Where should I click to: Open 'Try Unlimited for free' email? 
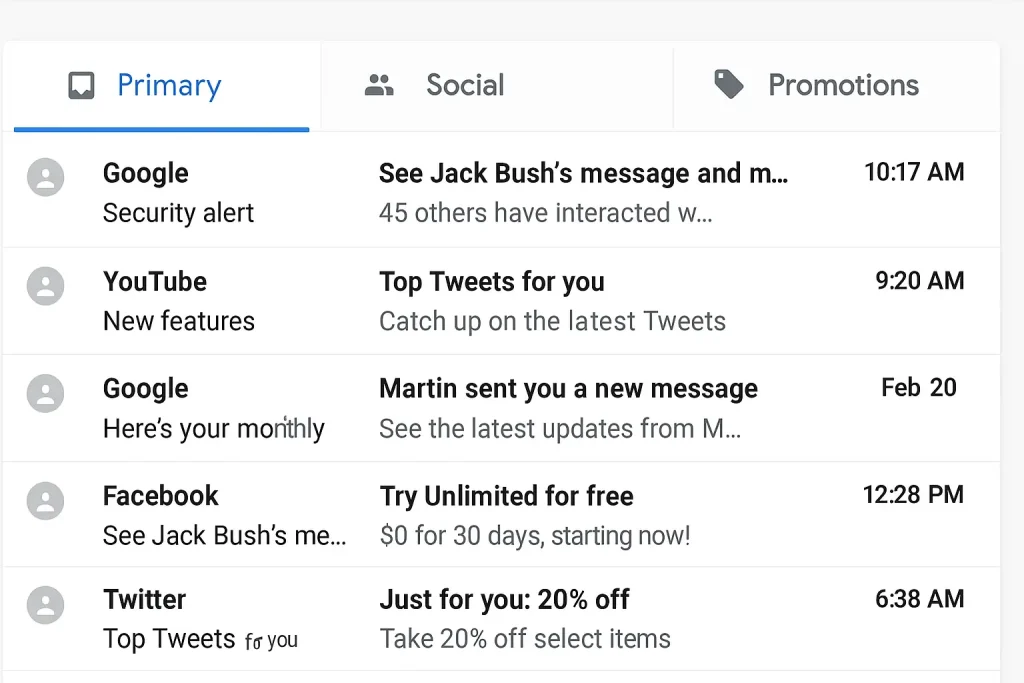point(506,496)
